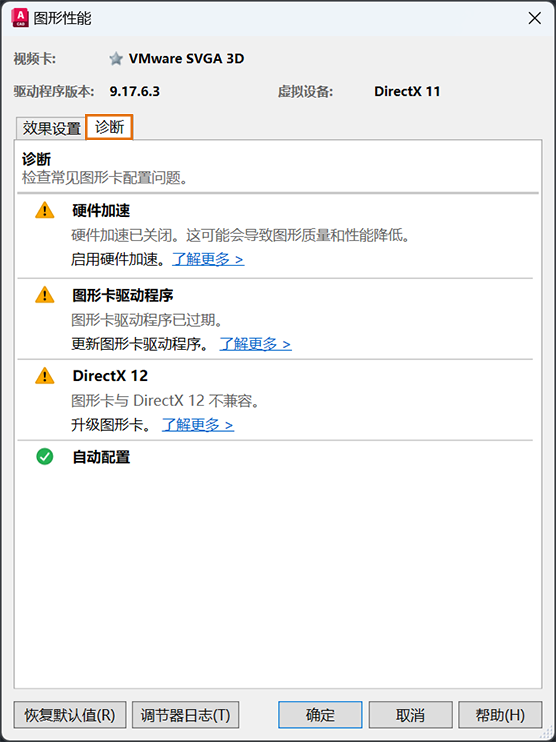
Task: Click the star icon beside VMware SVGA 3D
Action: coord(116,59)
